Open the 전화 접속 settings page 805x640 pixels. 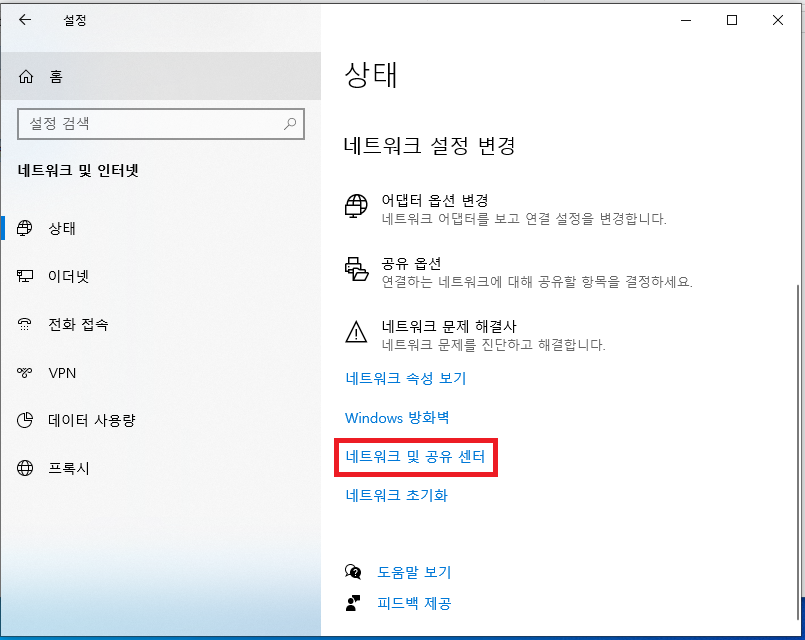(x=161, y=324)
